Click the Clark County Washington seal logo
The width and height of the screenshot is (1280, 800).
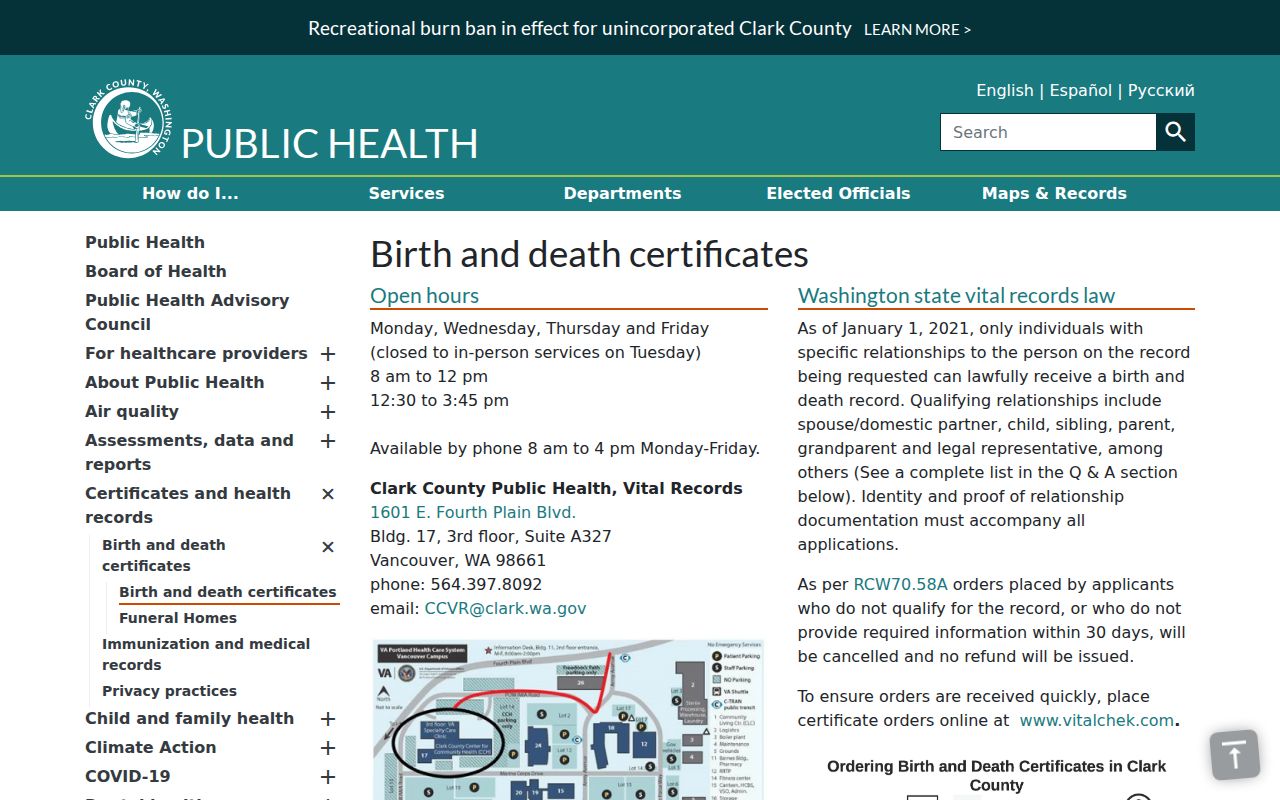(128, 120)
